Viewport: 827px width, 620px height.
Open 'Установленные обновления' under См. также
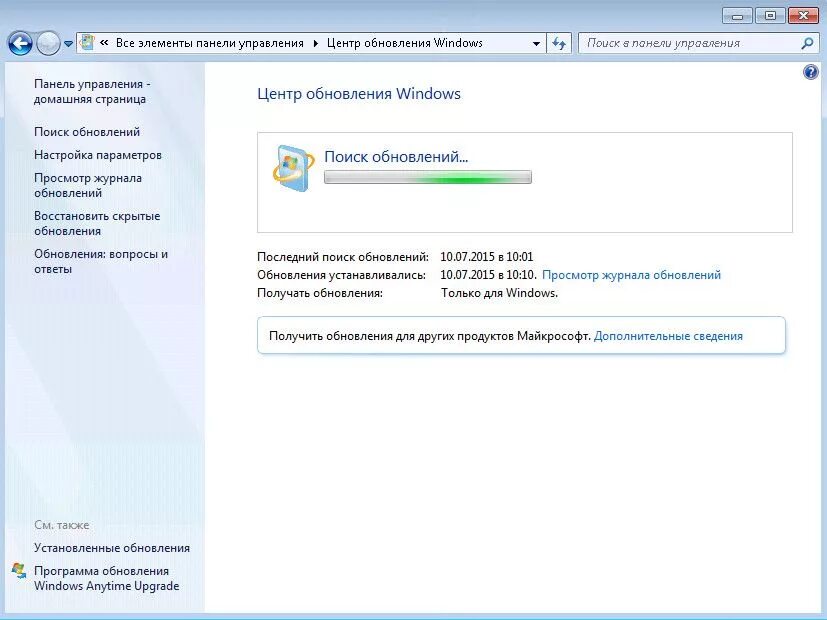coord(112,548)
